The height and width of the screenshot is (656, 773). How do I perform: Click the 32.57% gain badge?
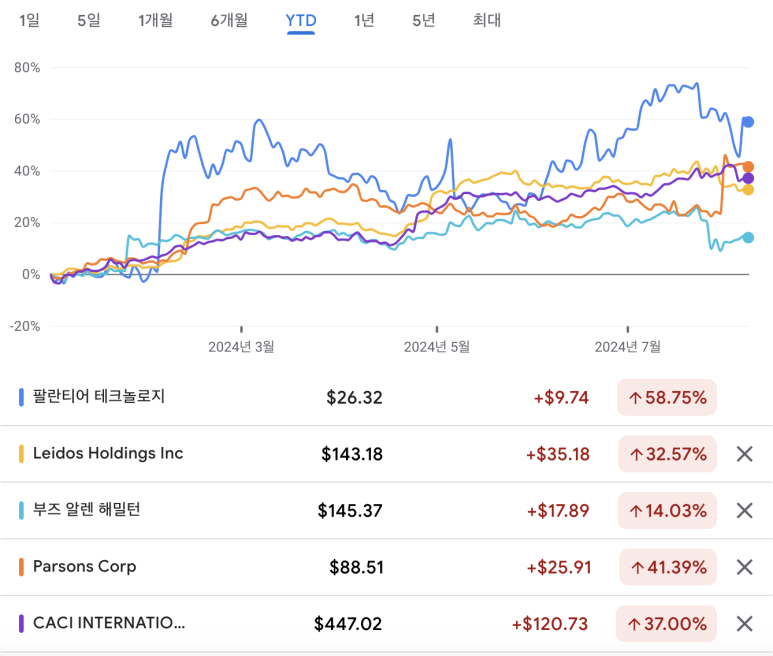[x=667, y=454]
